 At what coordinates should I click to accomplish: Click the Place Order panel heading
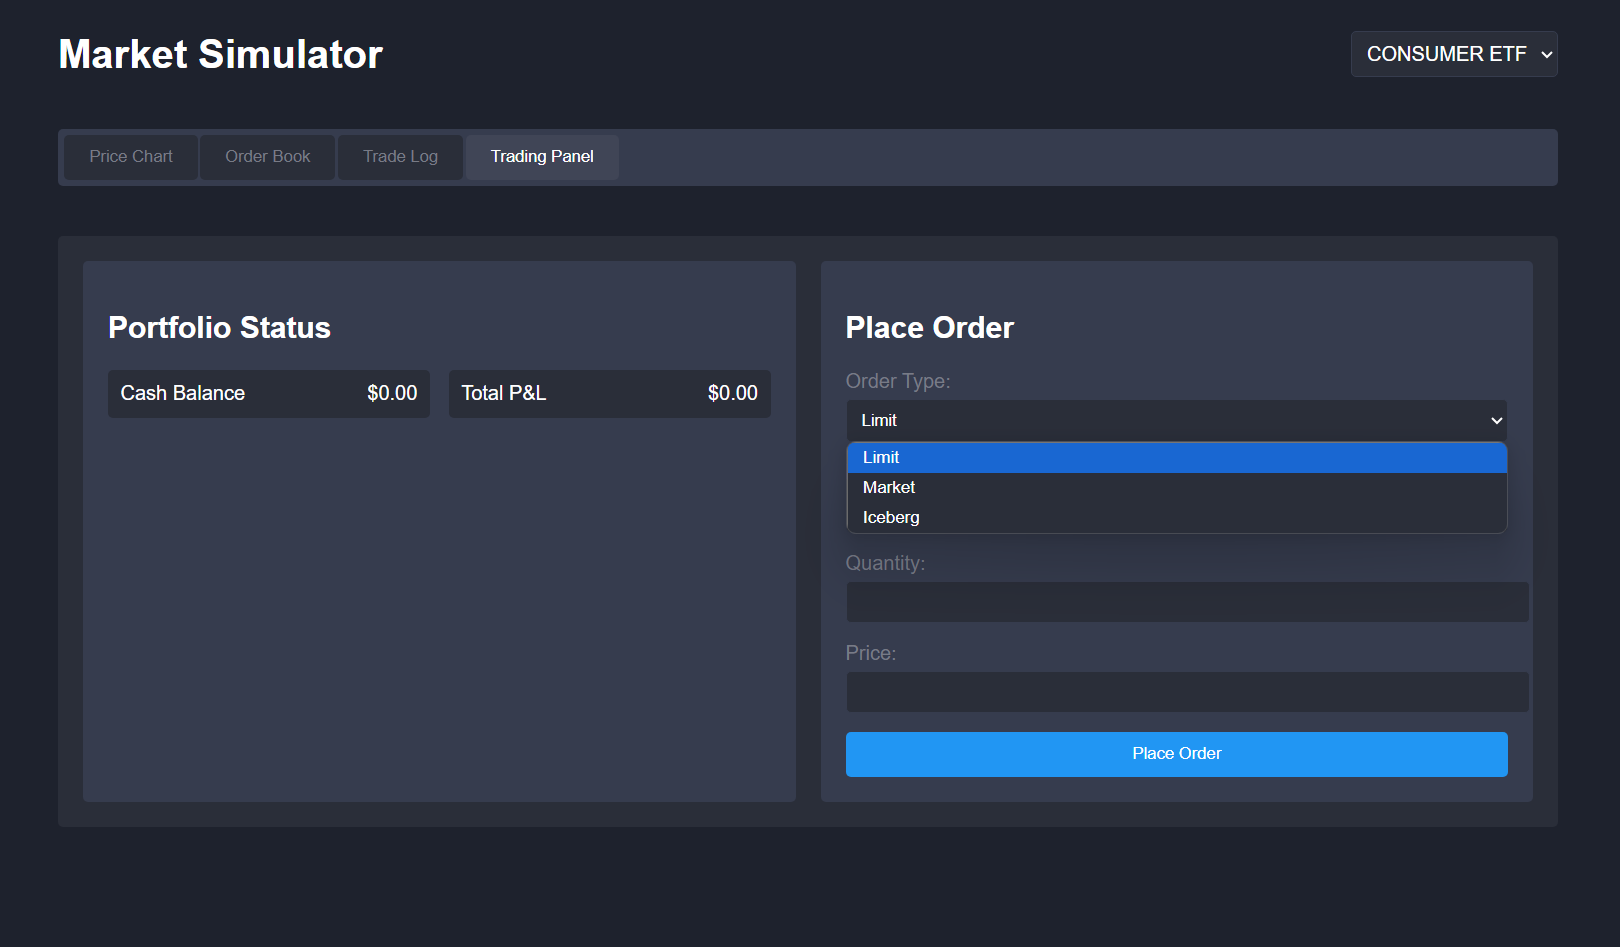[929, 328]
